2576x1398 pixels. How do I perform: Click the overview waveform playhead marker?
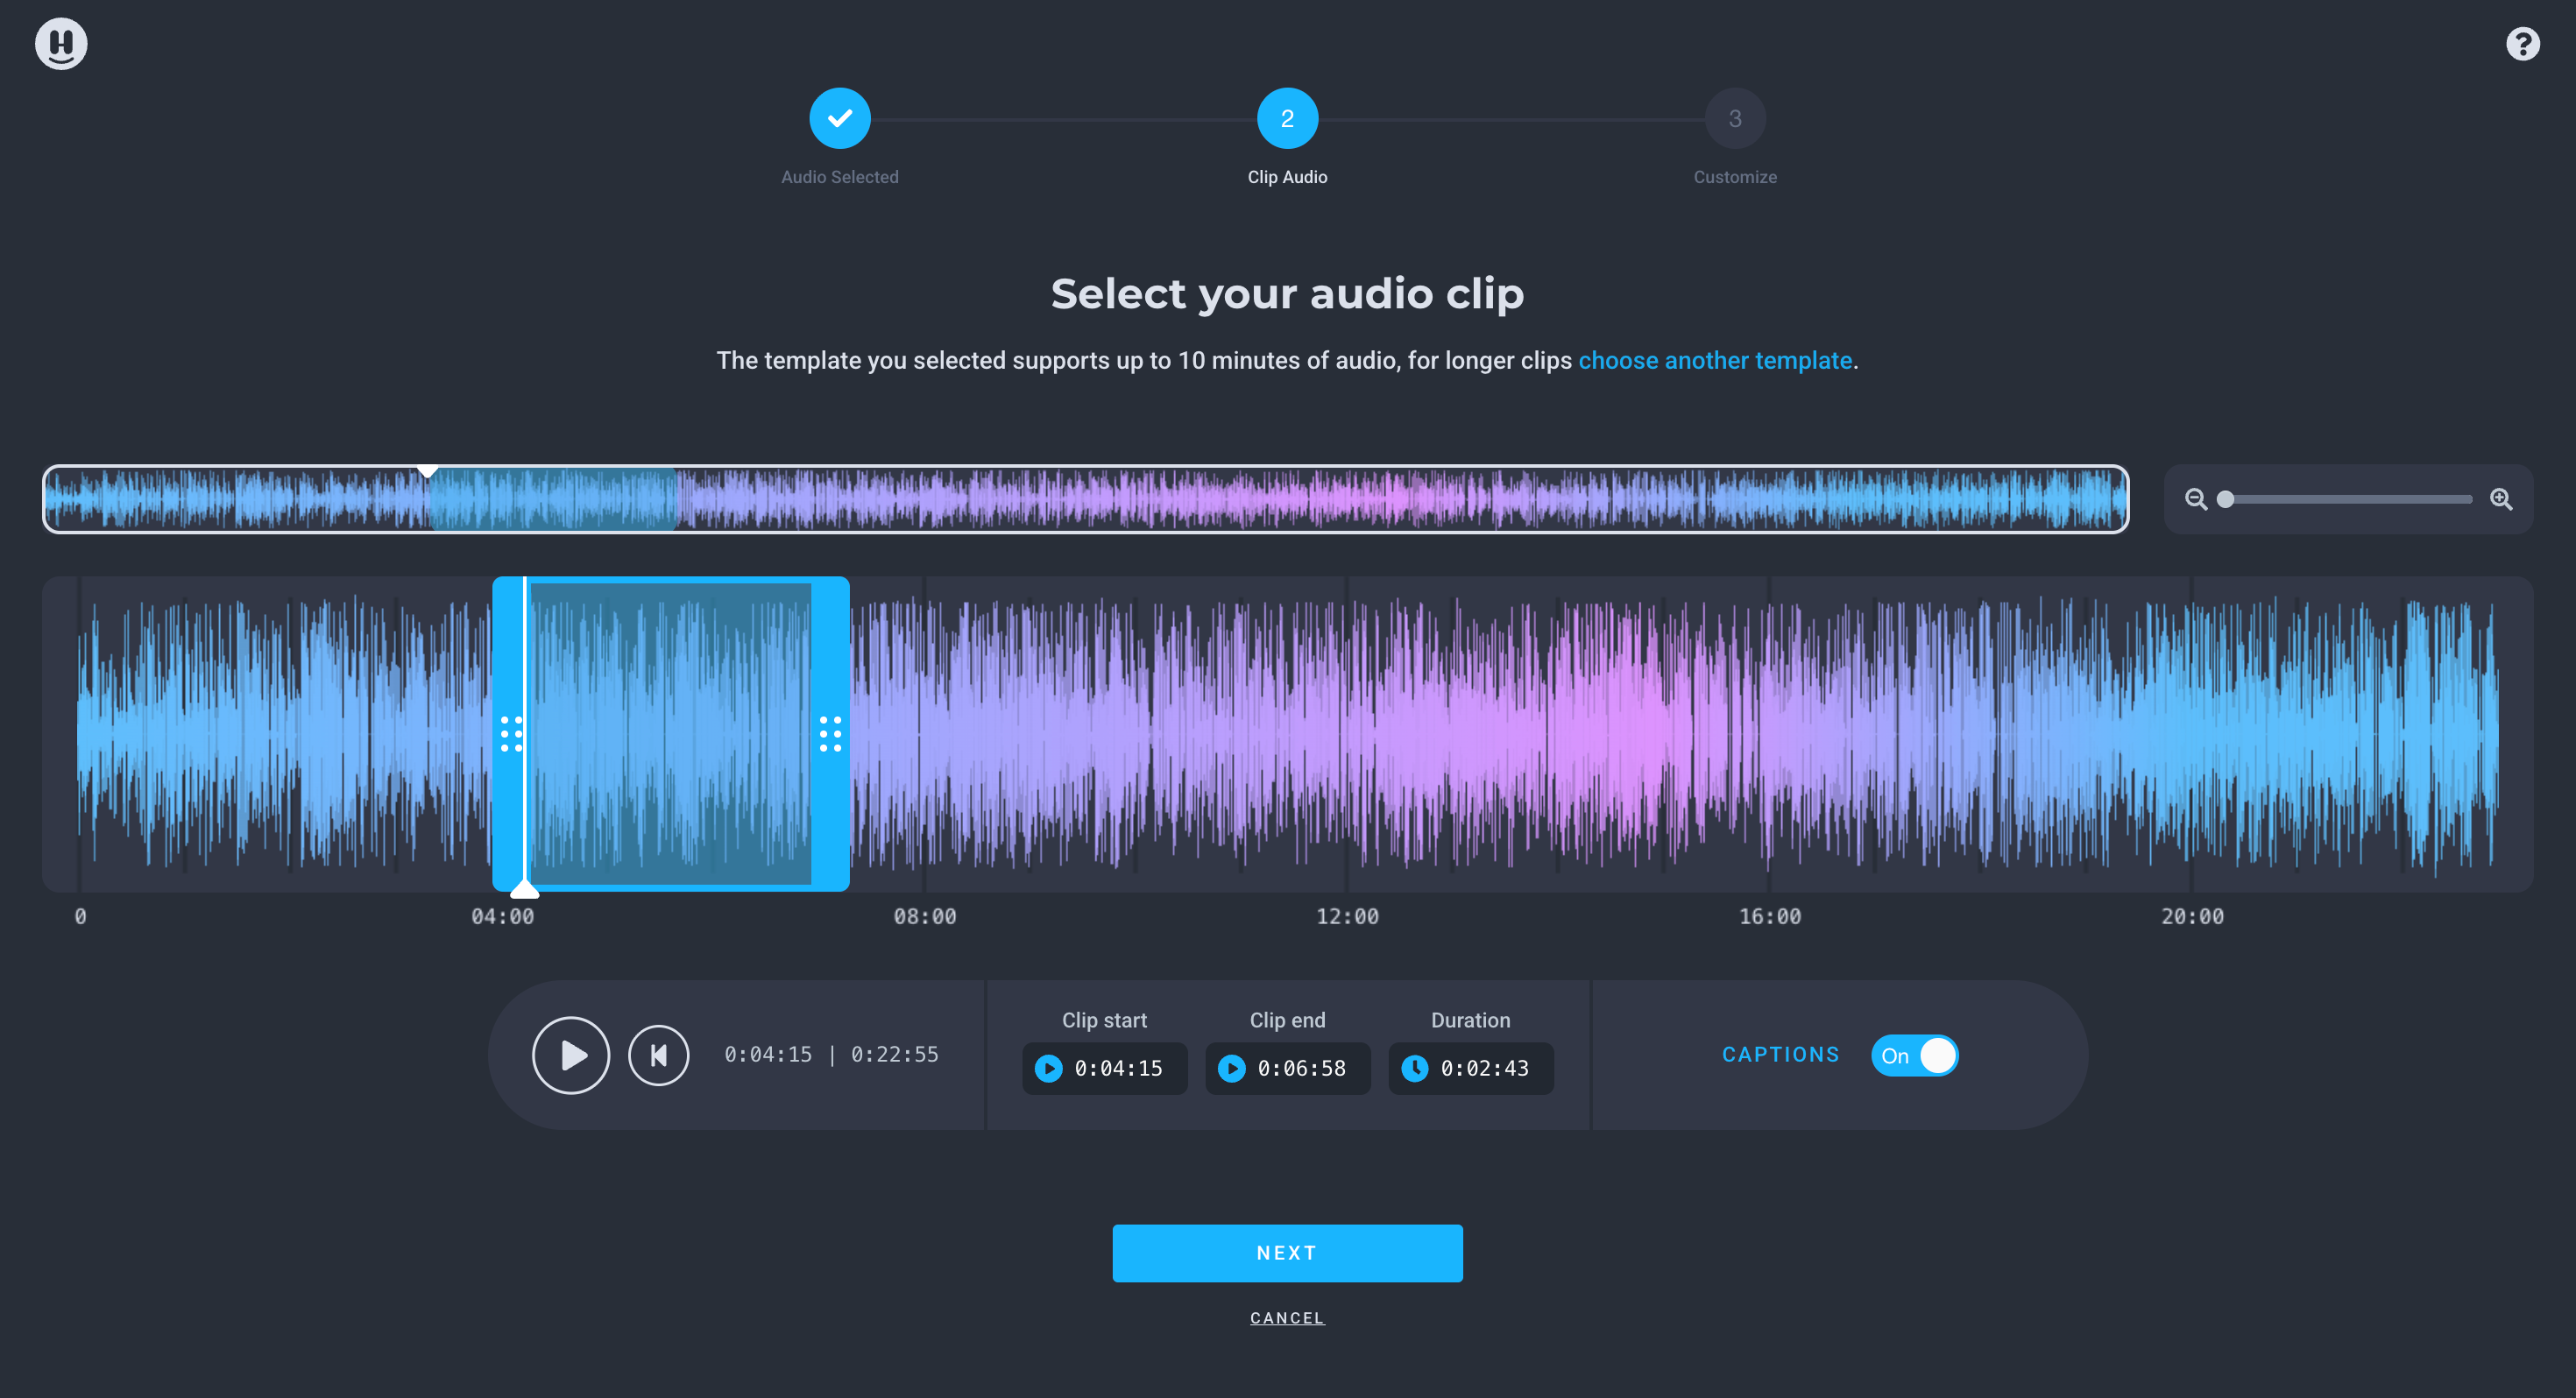pos(427,471)
